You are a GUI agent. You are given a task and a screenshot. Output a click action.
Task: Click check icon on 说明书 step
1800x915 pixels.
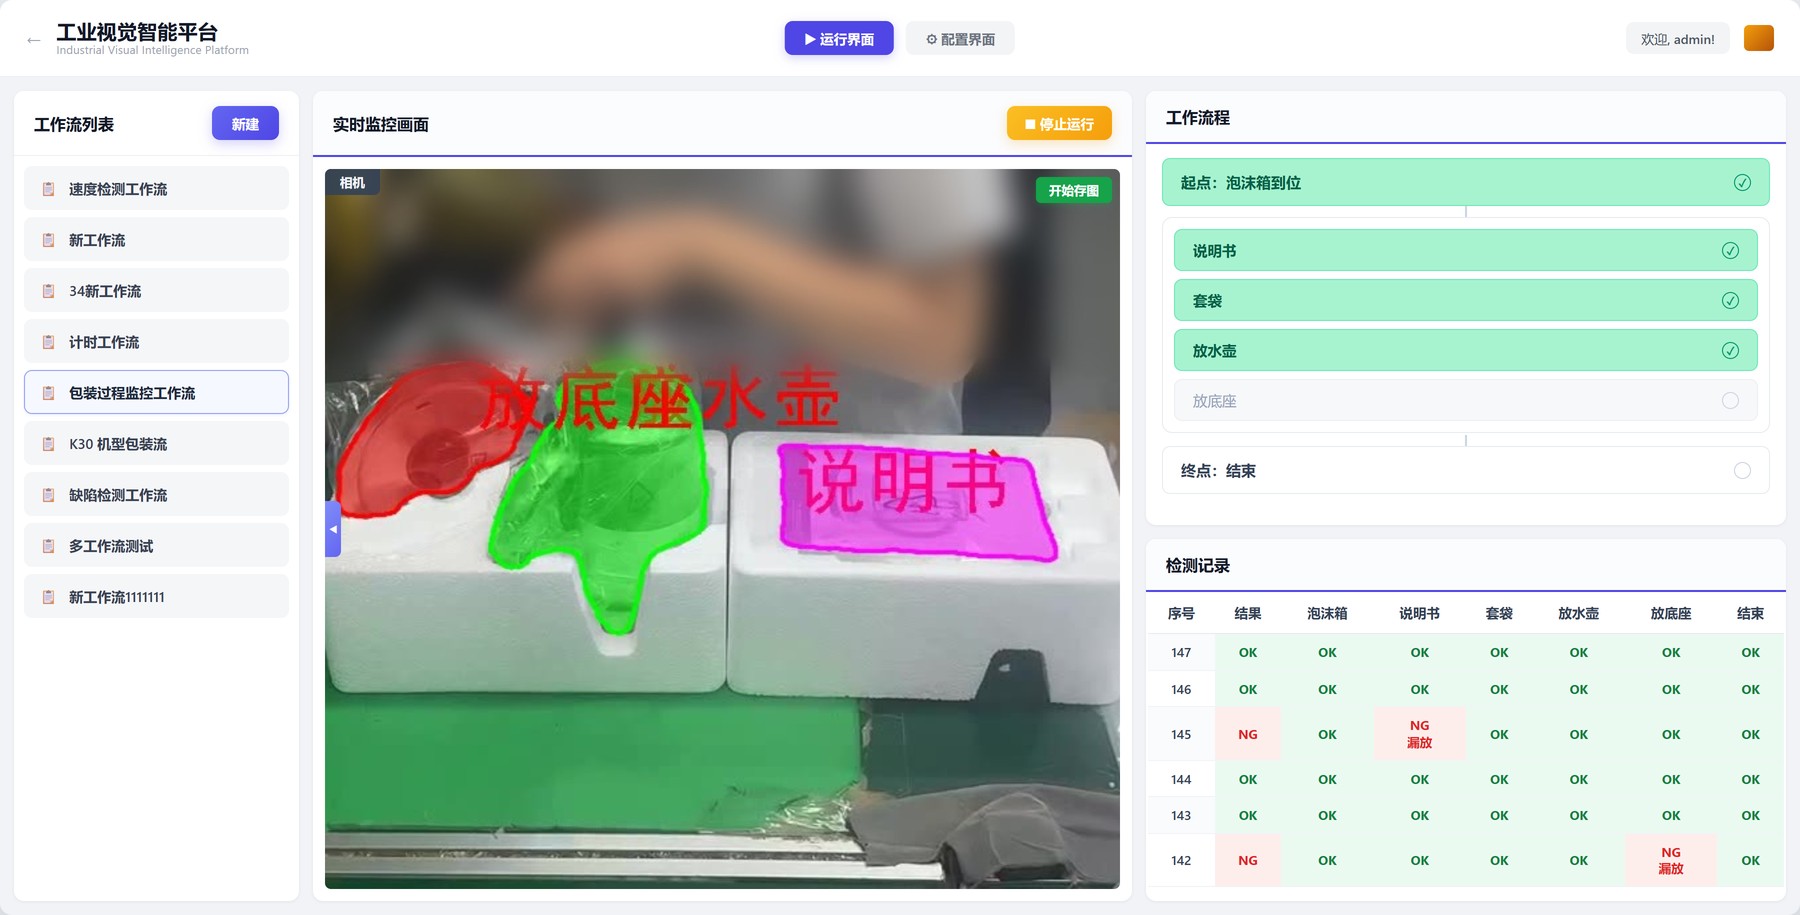click(x=1730, y=250)
